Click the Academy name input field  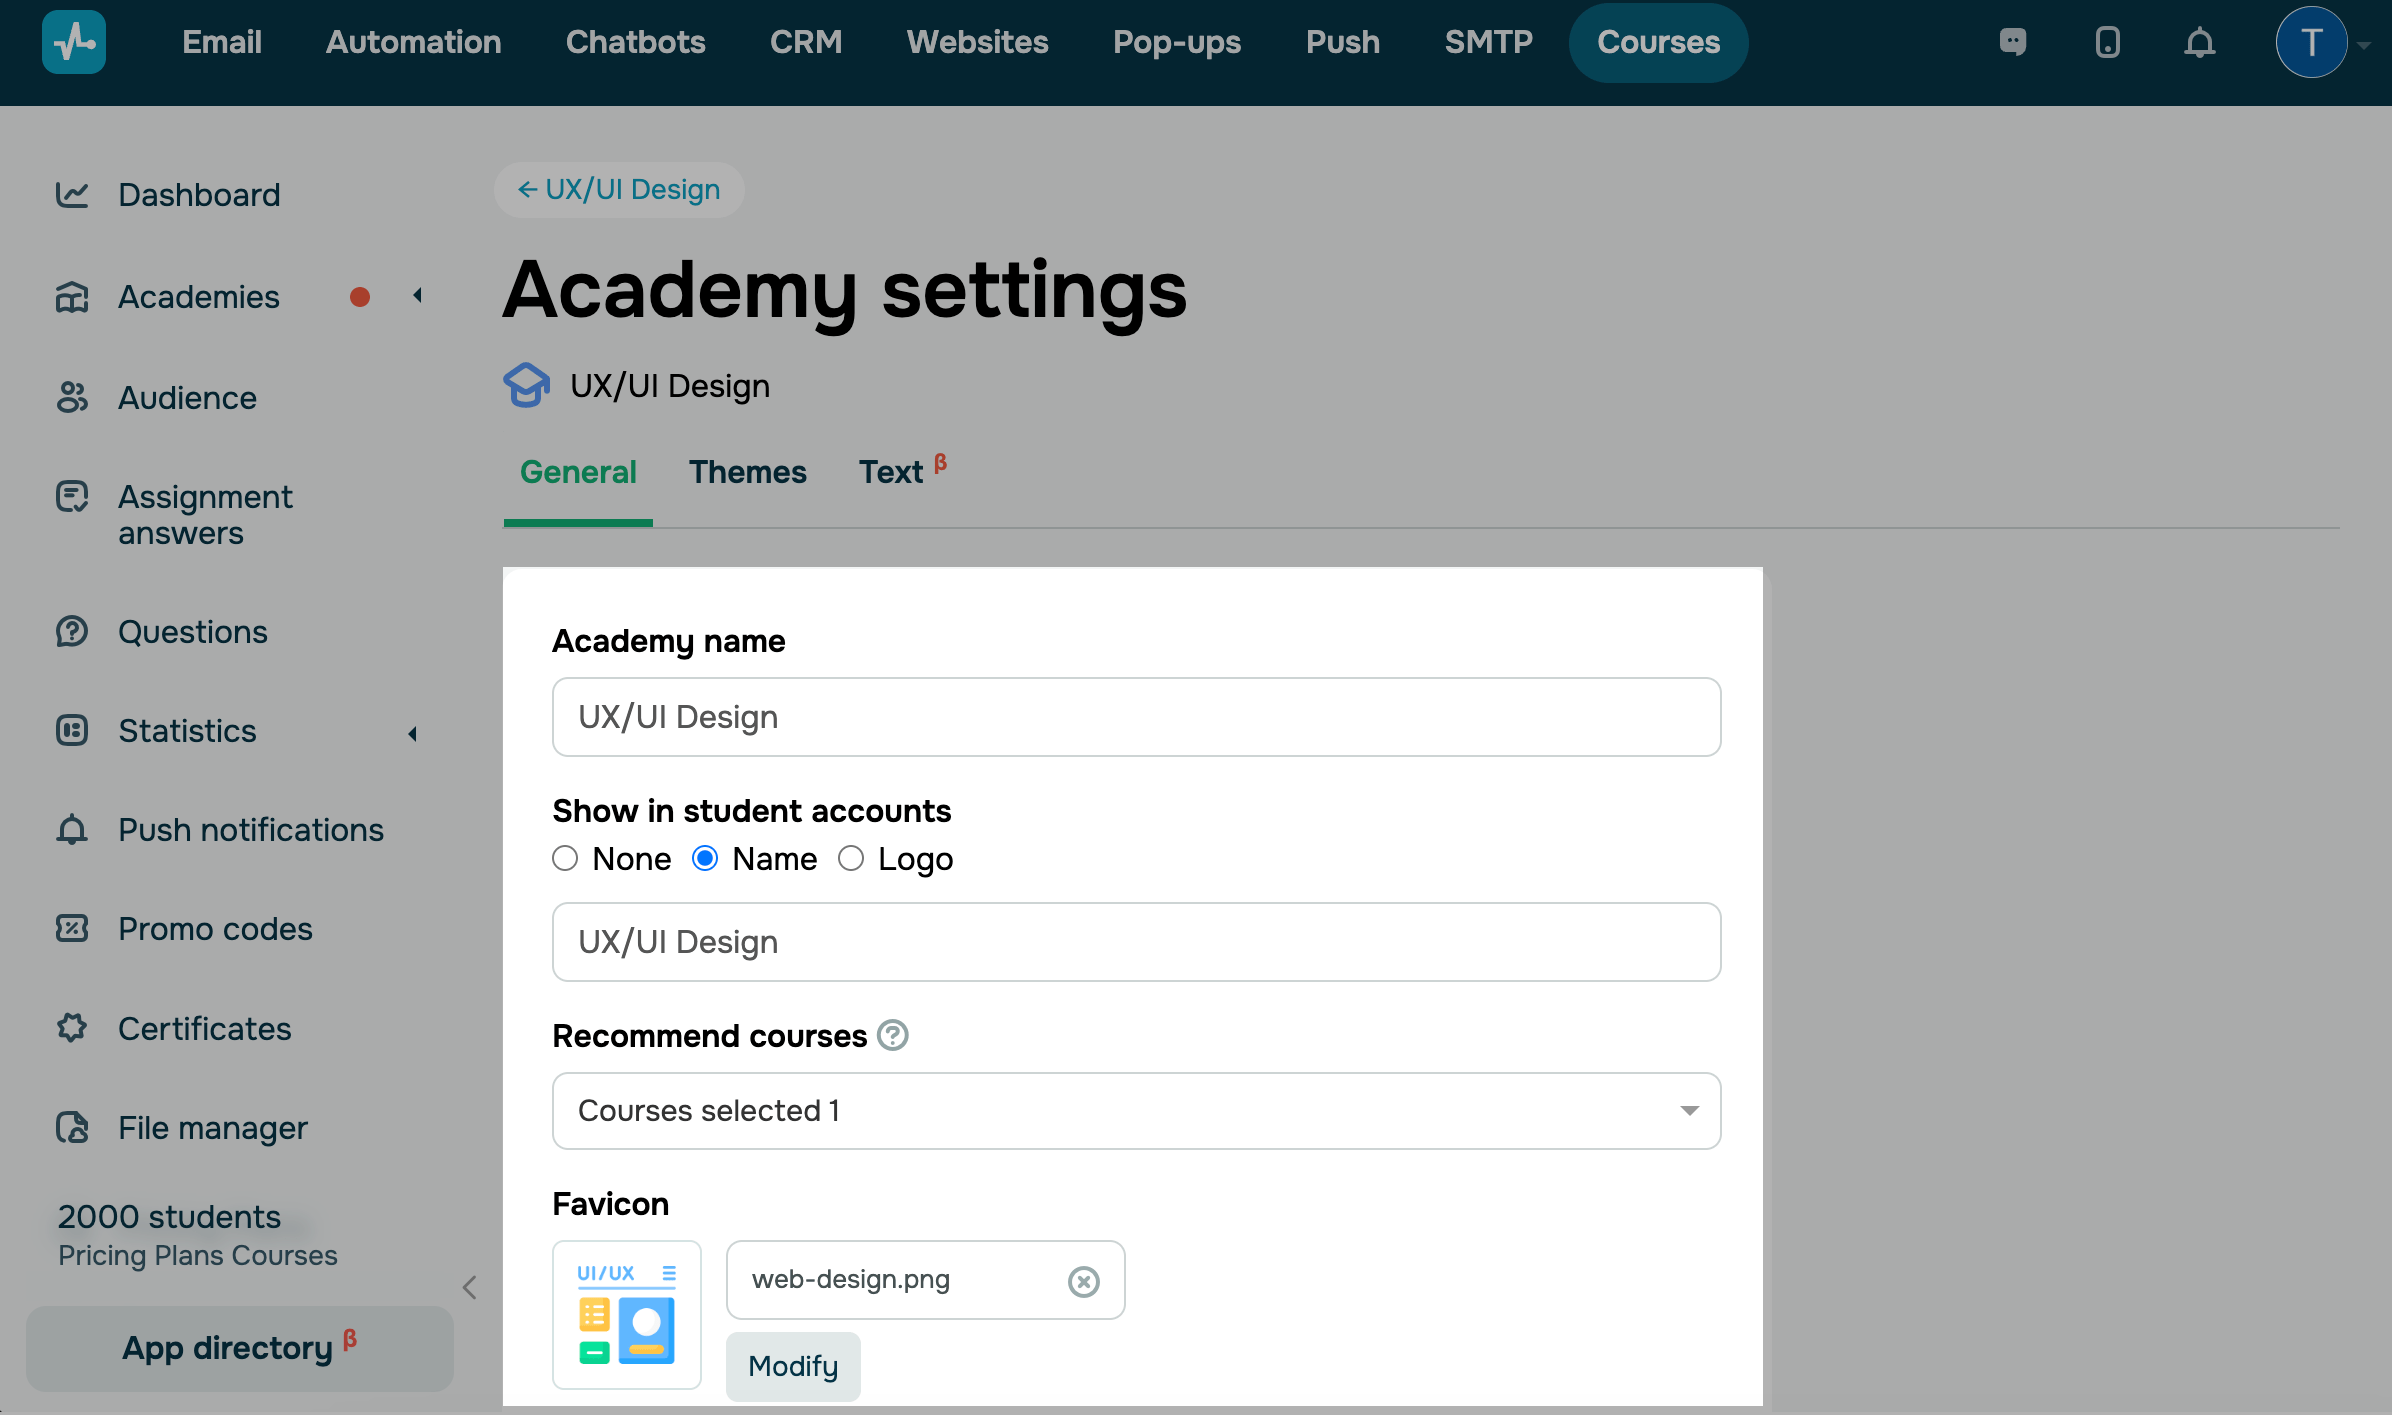[x=1136, y=717]
